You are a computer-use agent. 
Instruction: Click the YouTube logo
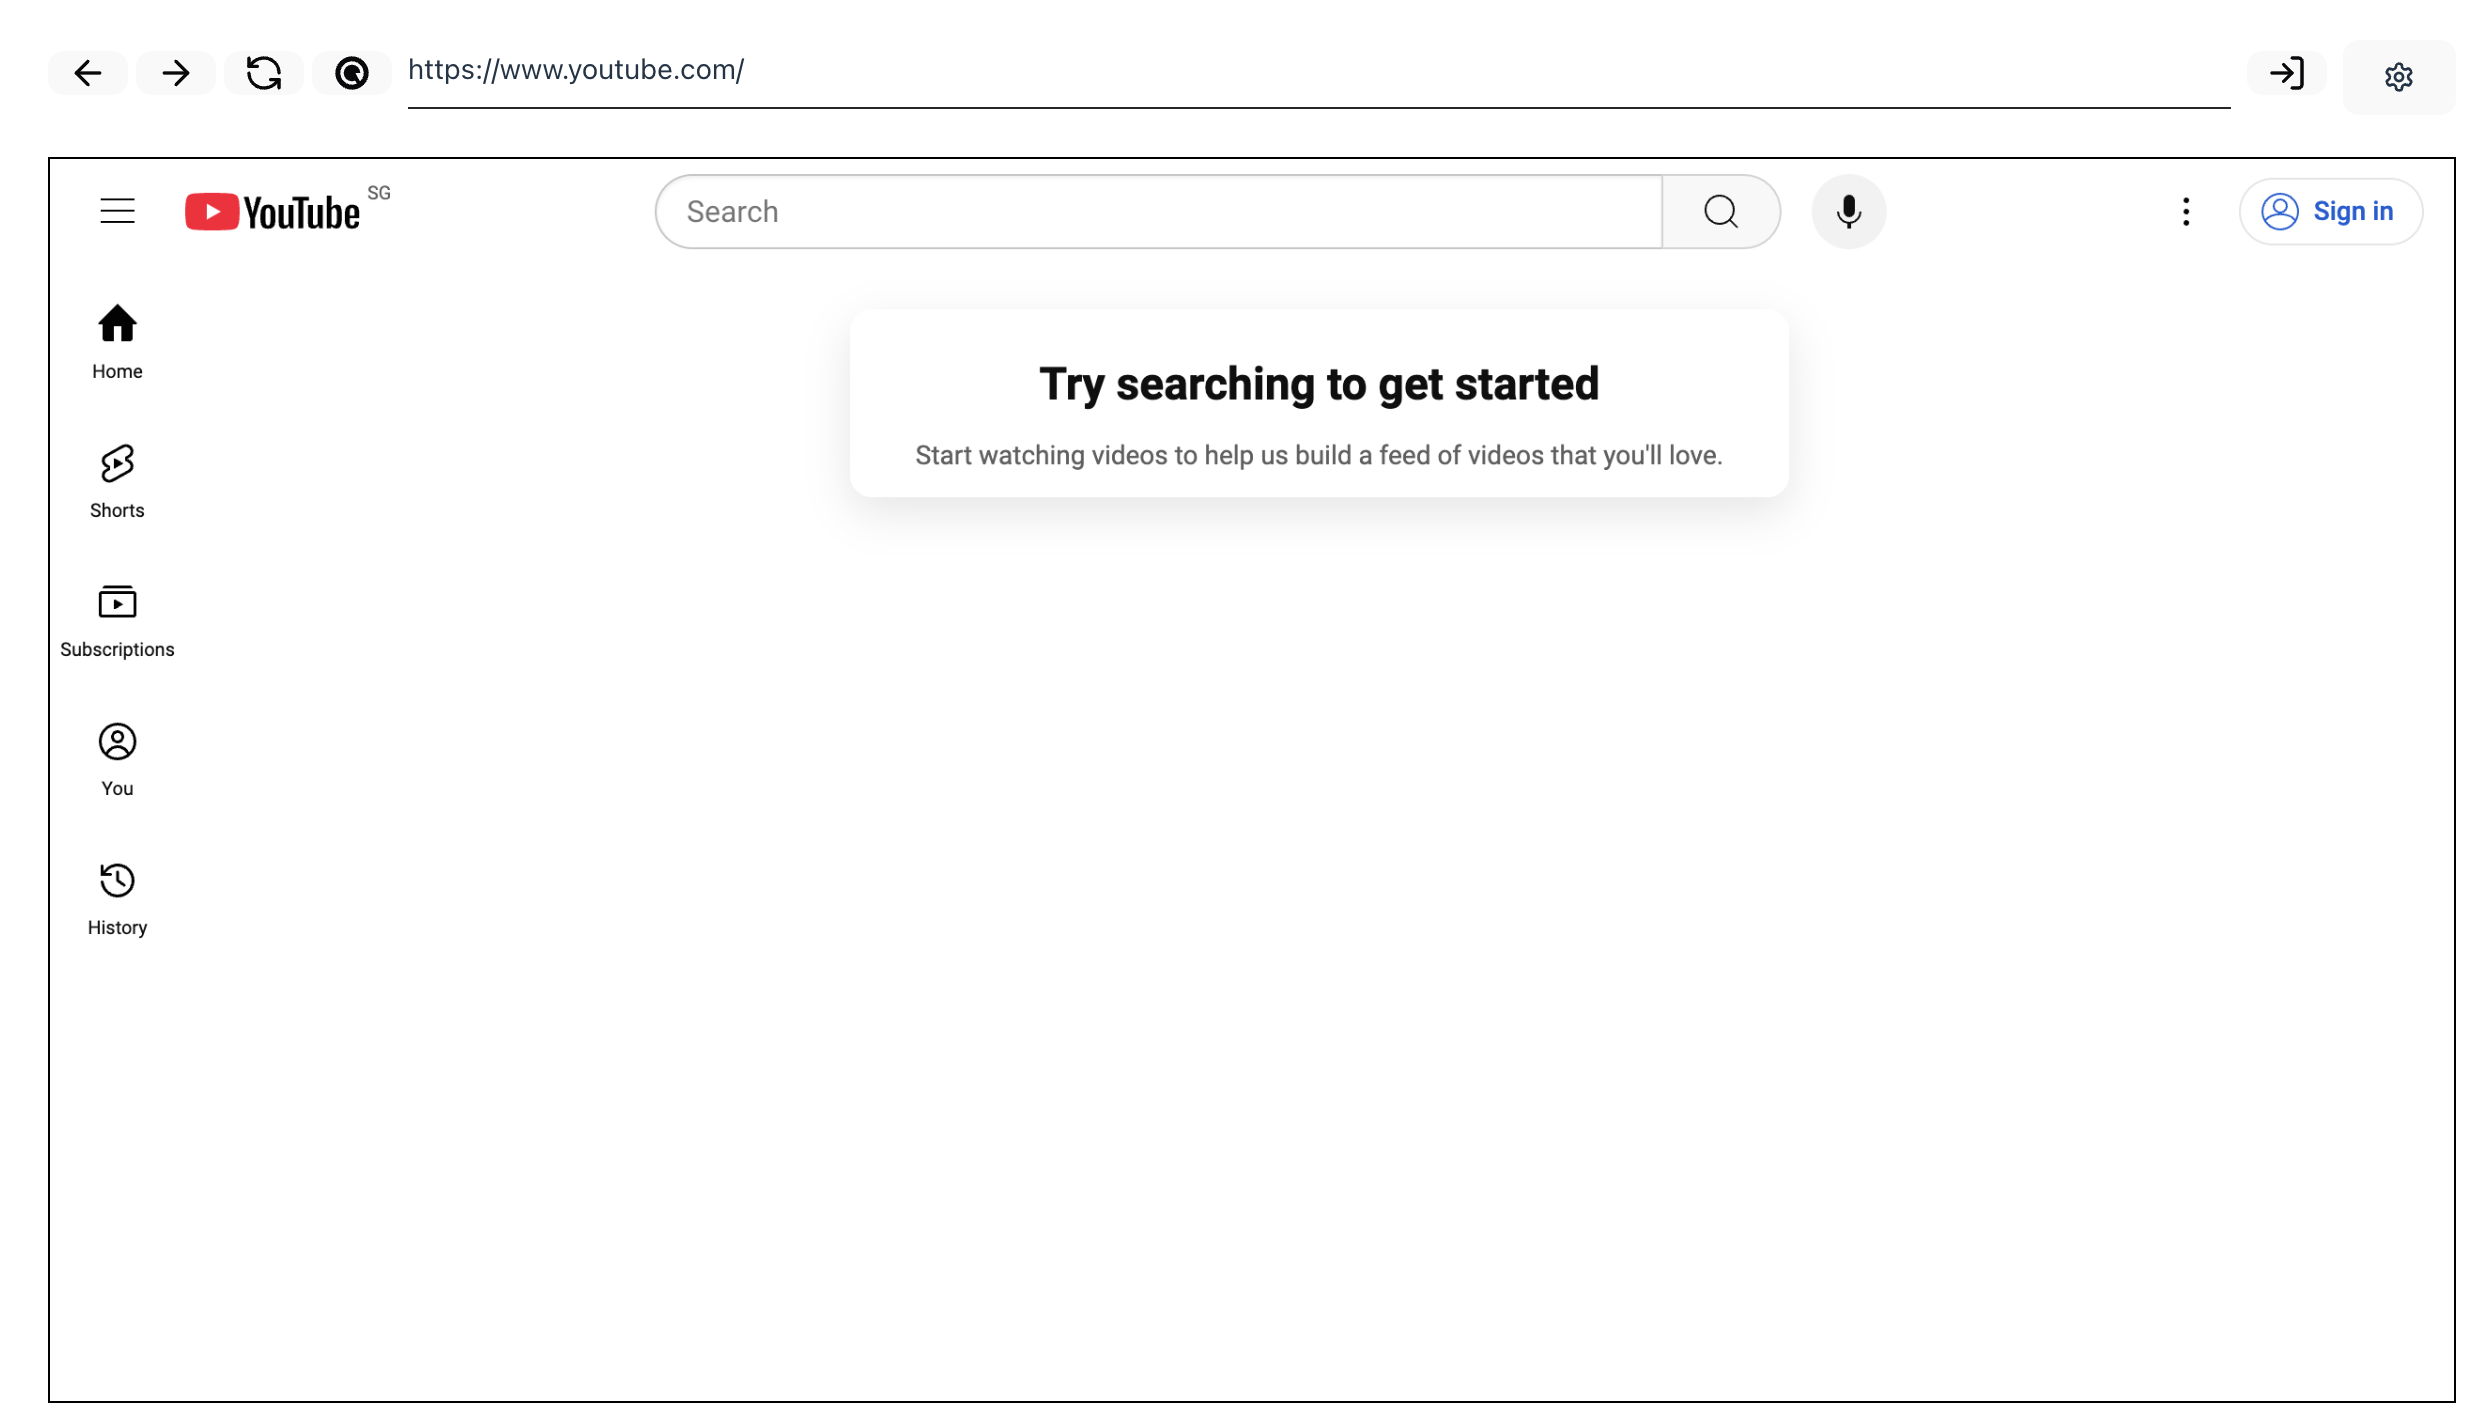coord(273,212)
